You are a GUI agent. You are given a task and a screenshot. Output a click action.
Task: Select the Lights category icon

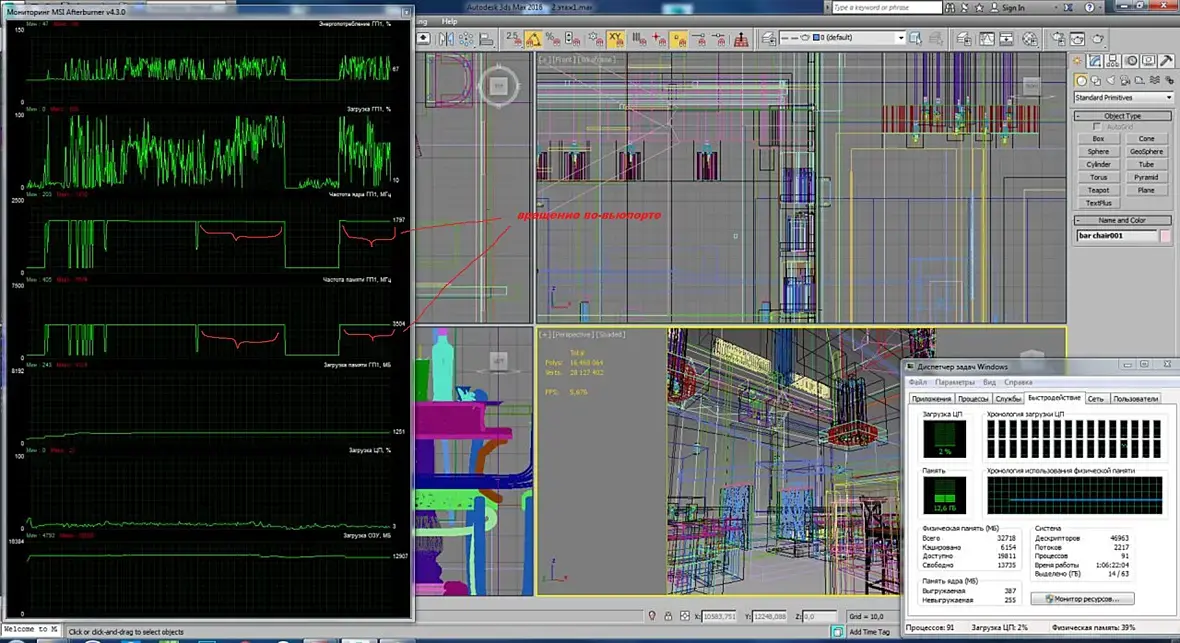click(x=1111, y=80)
